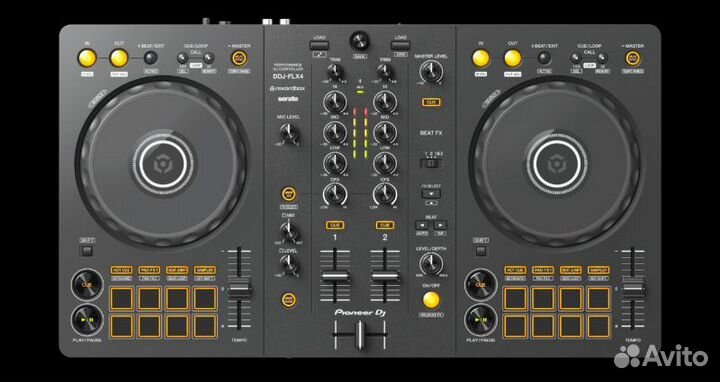
Task: Click the headphones MIX knob
Action: click(289, 231)
